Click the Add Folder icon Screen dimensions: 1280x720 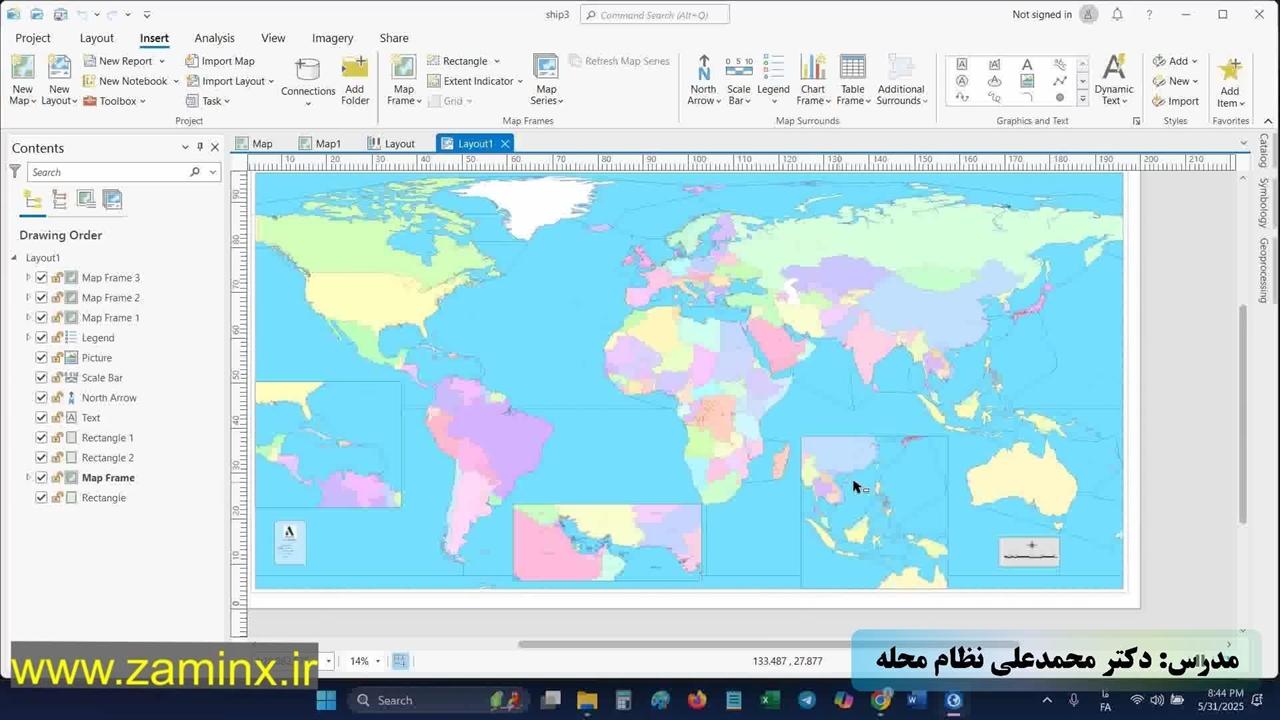355,70
